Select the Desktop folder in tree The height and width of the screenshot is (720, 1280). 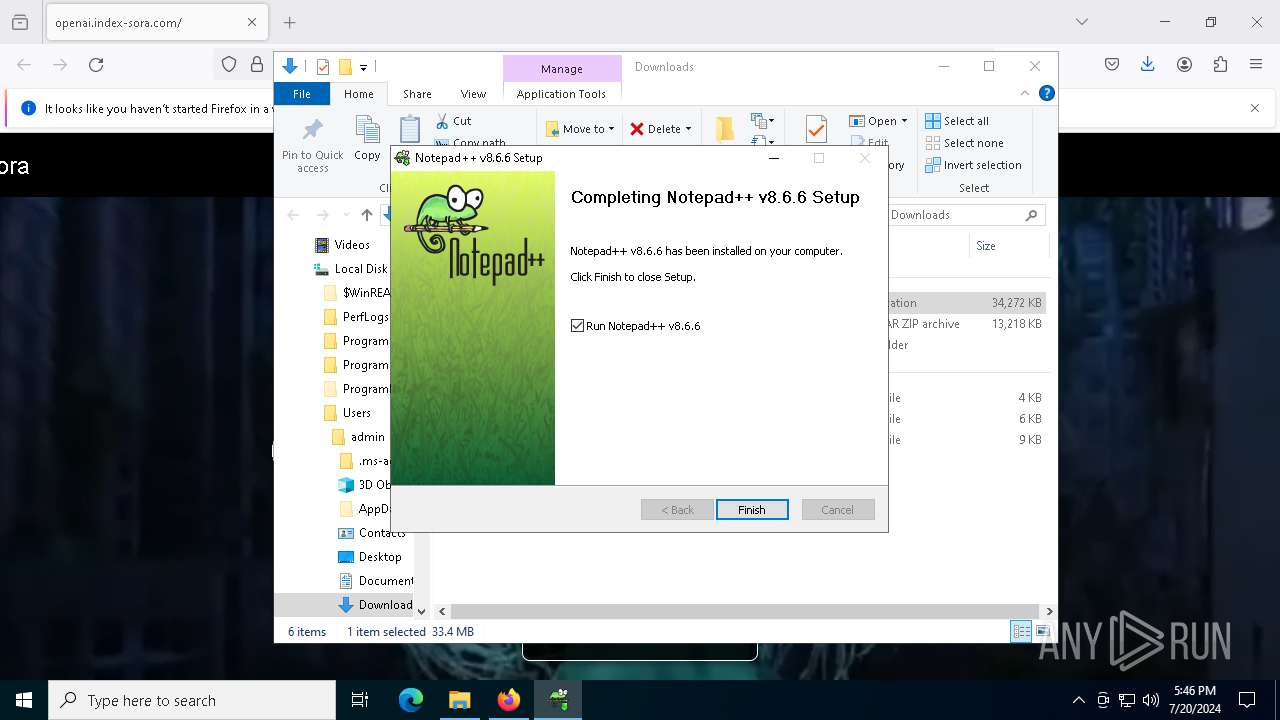(370, 557)
